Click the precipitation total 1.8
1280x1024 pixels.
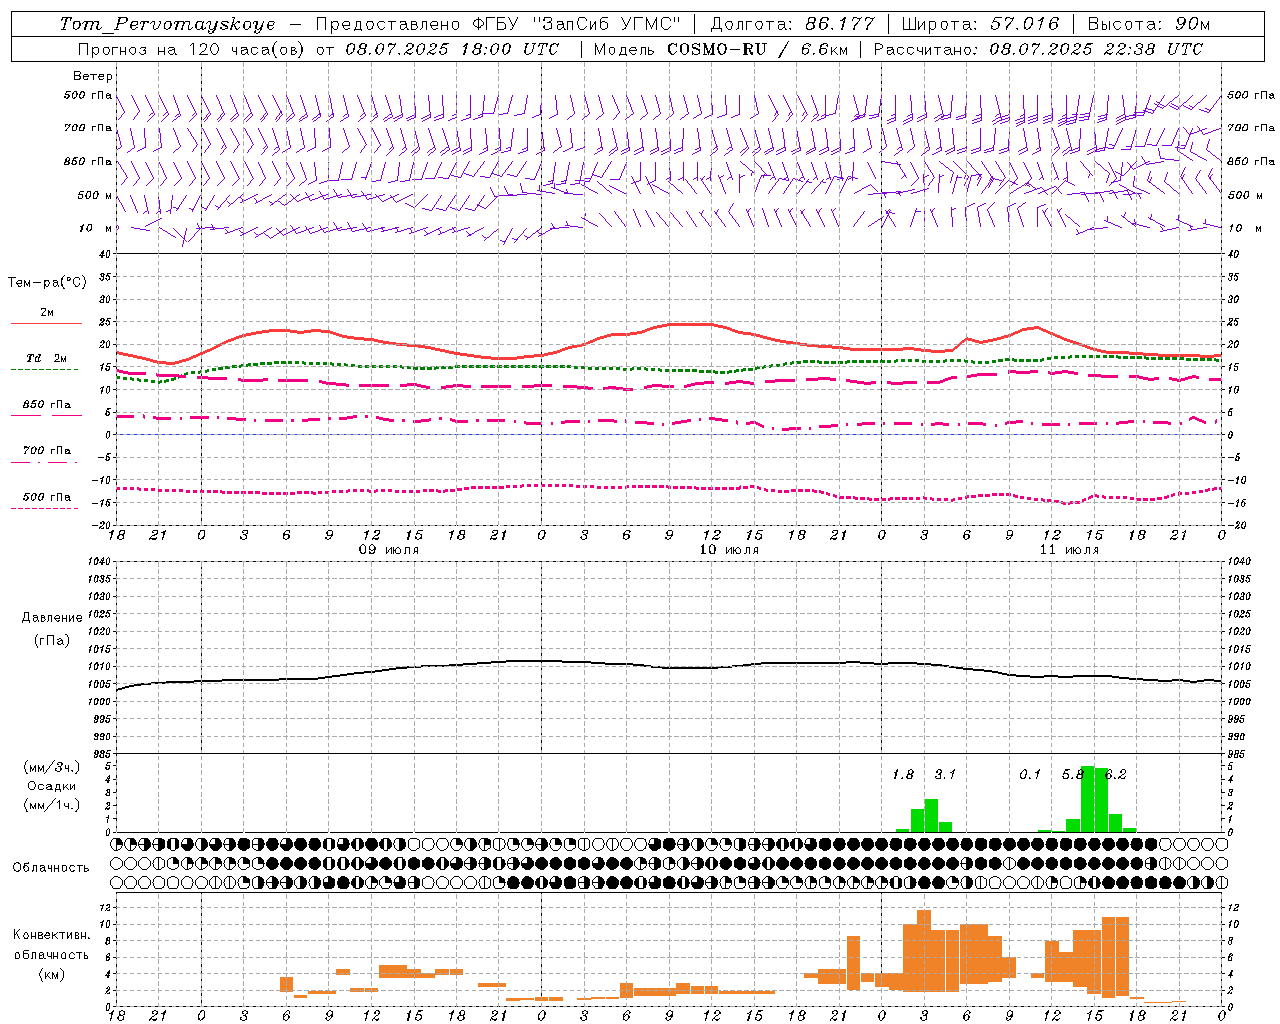[x=903, y=774]
